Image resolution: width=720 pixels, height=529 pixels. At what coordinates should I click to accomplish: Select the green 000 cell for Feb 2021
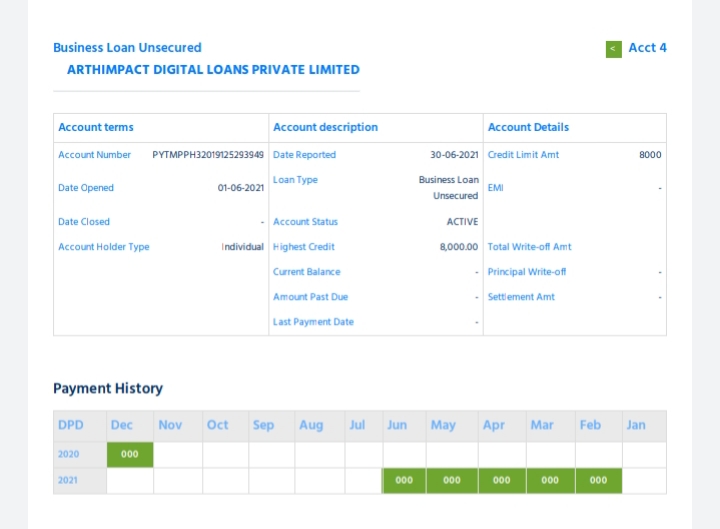point(598,480)
